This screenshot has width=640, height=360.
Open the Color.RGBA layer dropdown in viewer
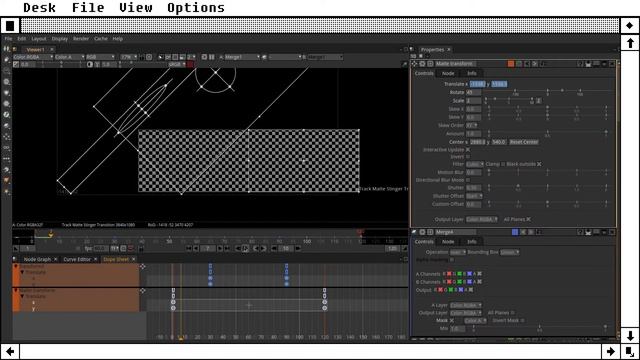(33, 57)
